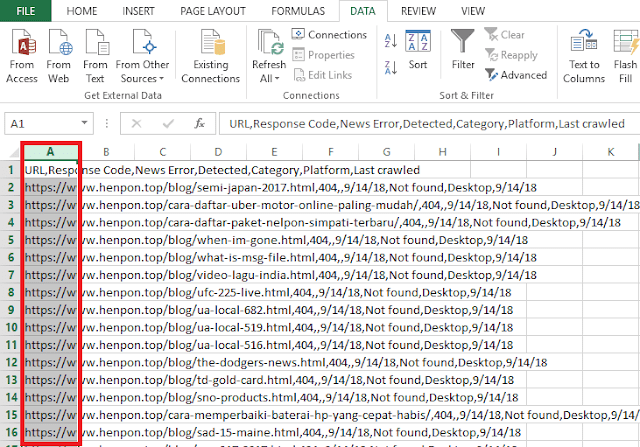Select column G header

[387, 152]
